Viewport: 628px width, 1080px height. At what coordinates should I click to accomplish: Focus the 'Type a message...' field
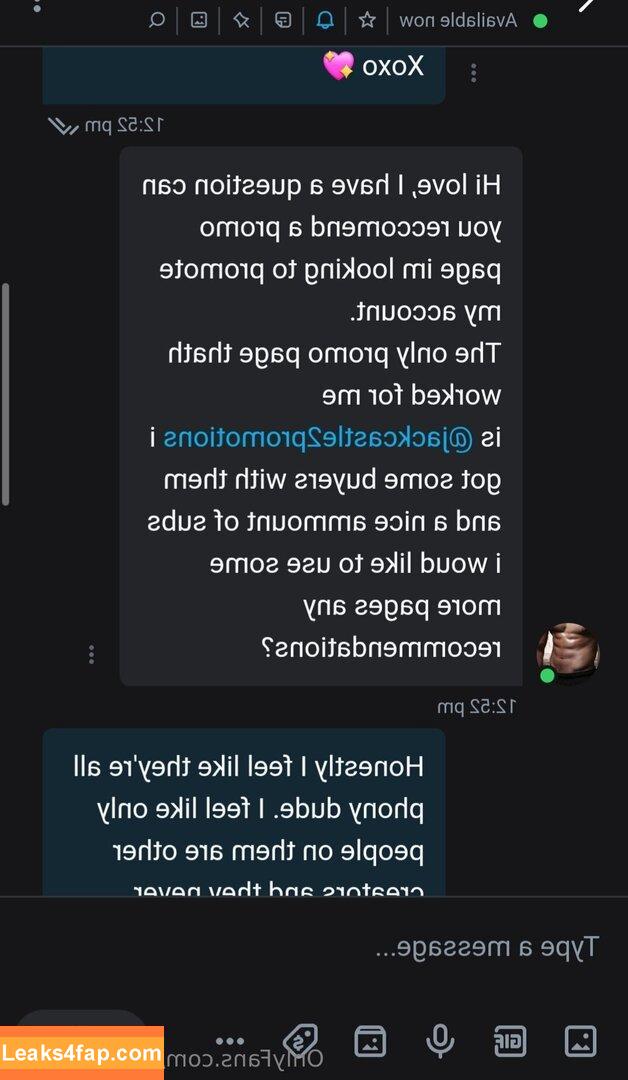pyautogui.click(x=314, y=948)
